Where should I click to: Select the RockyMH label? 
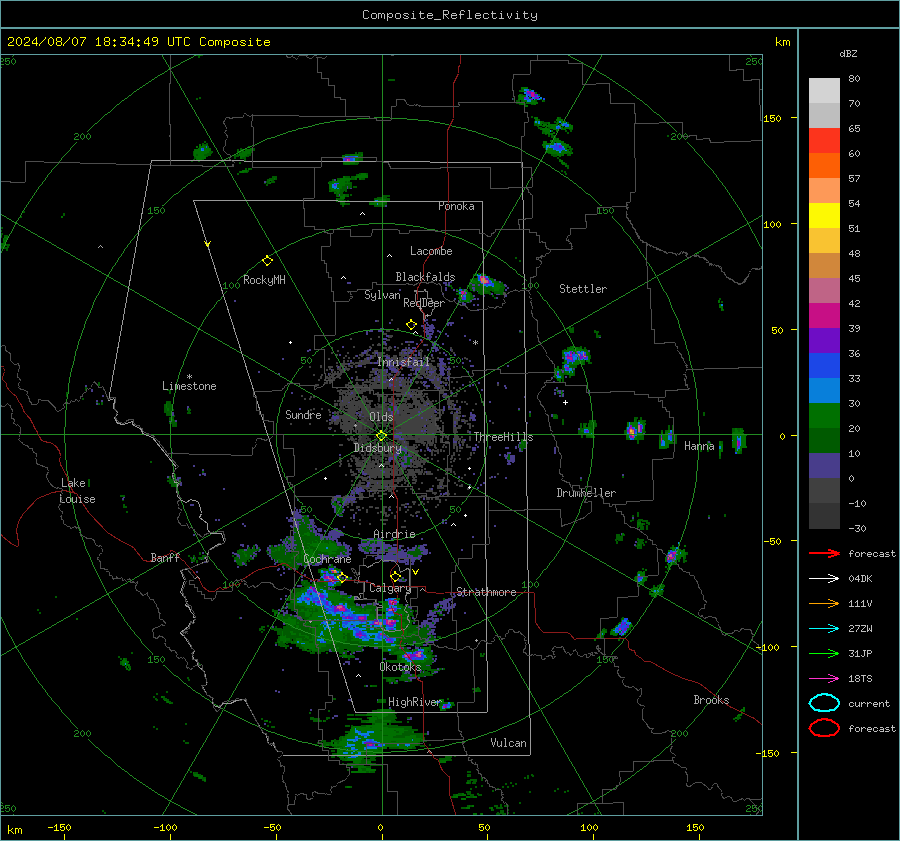264,280
